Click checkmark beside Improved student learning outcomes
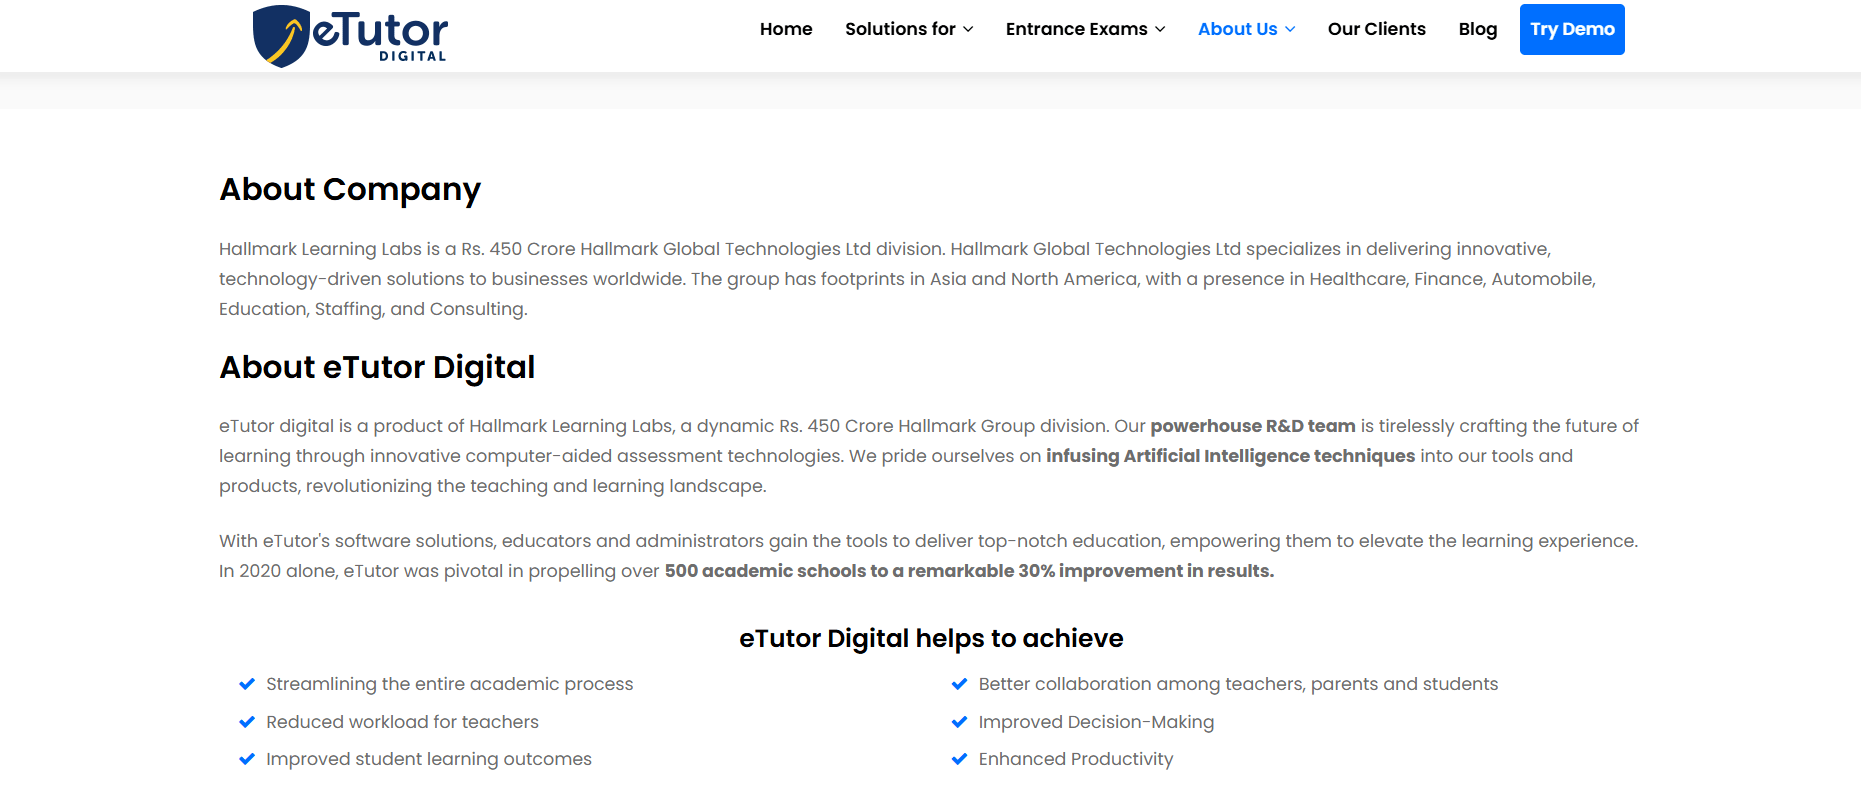The image size is (1861, 795). 247,759
